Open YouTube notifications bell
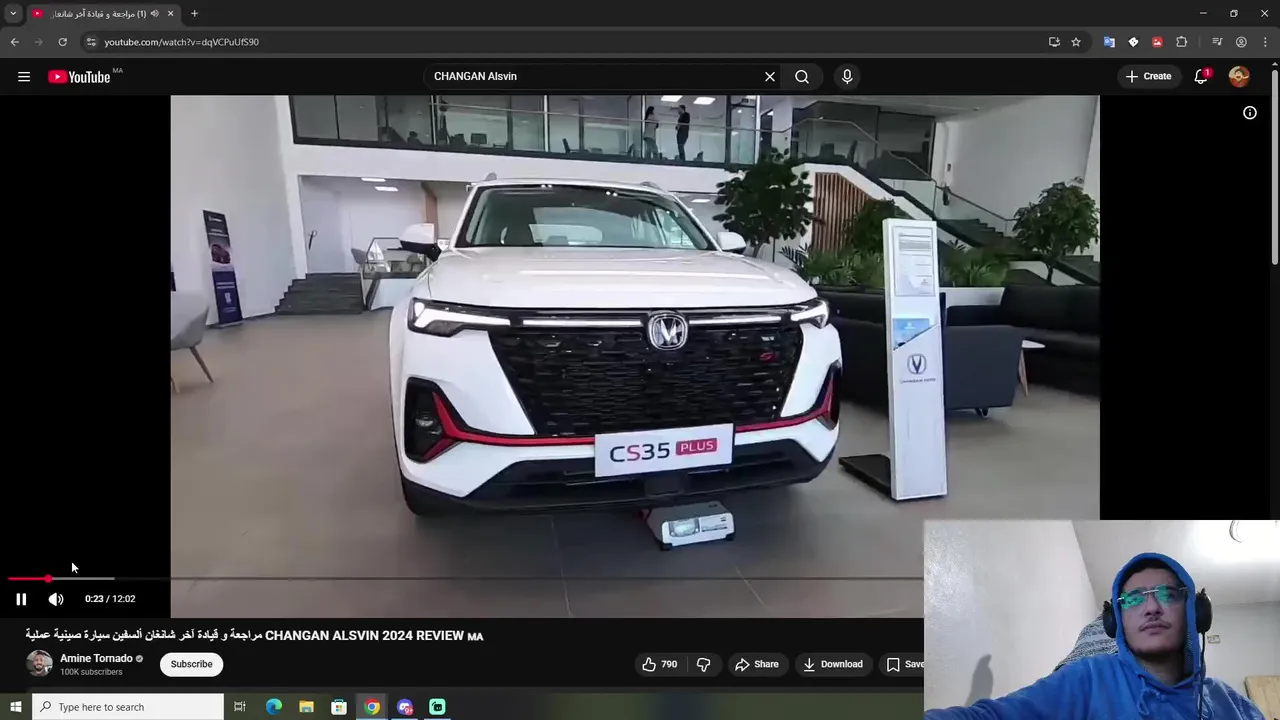 [1201, 76]
